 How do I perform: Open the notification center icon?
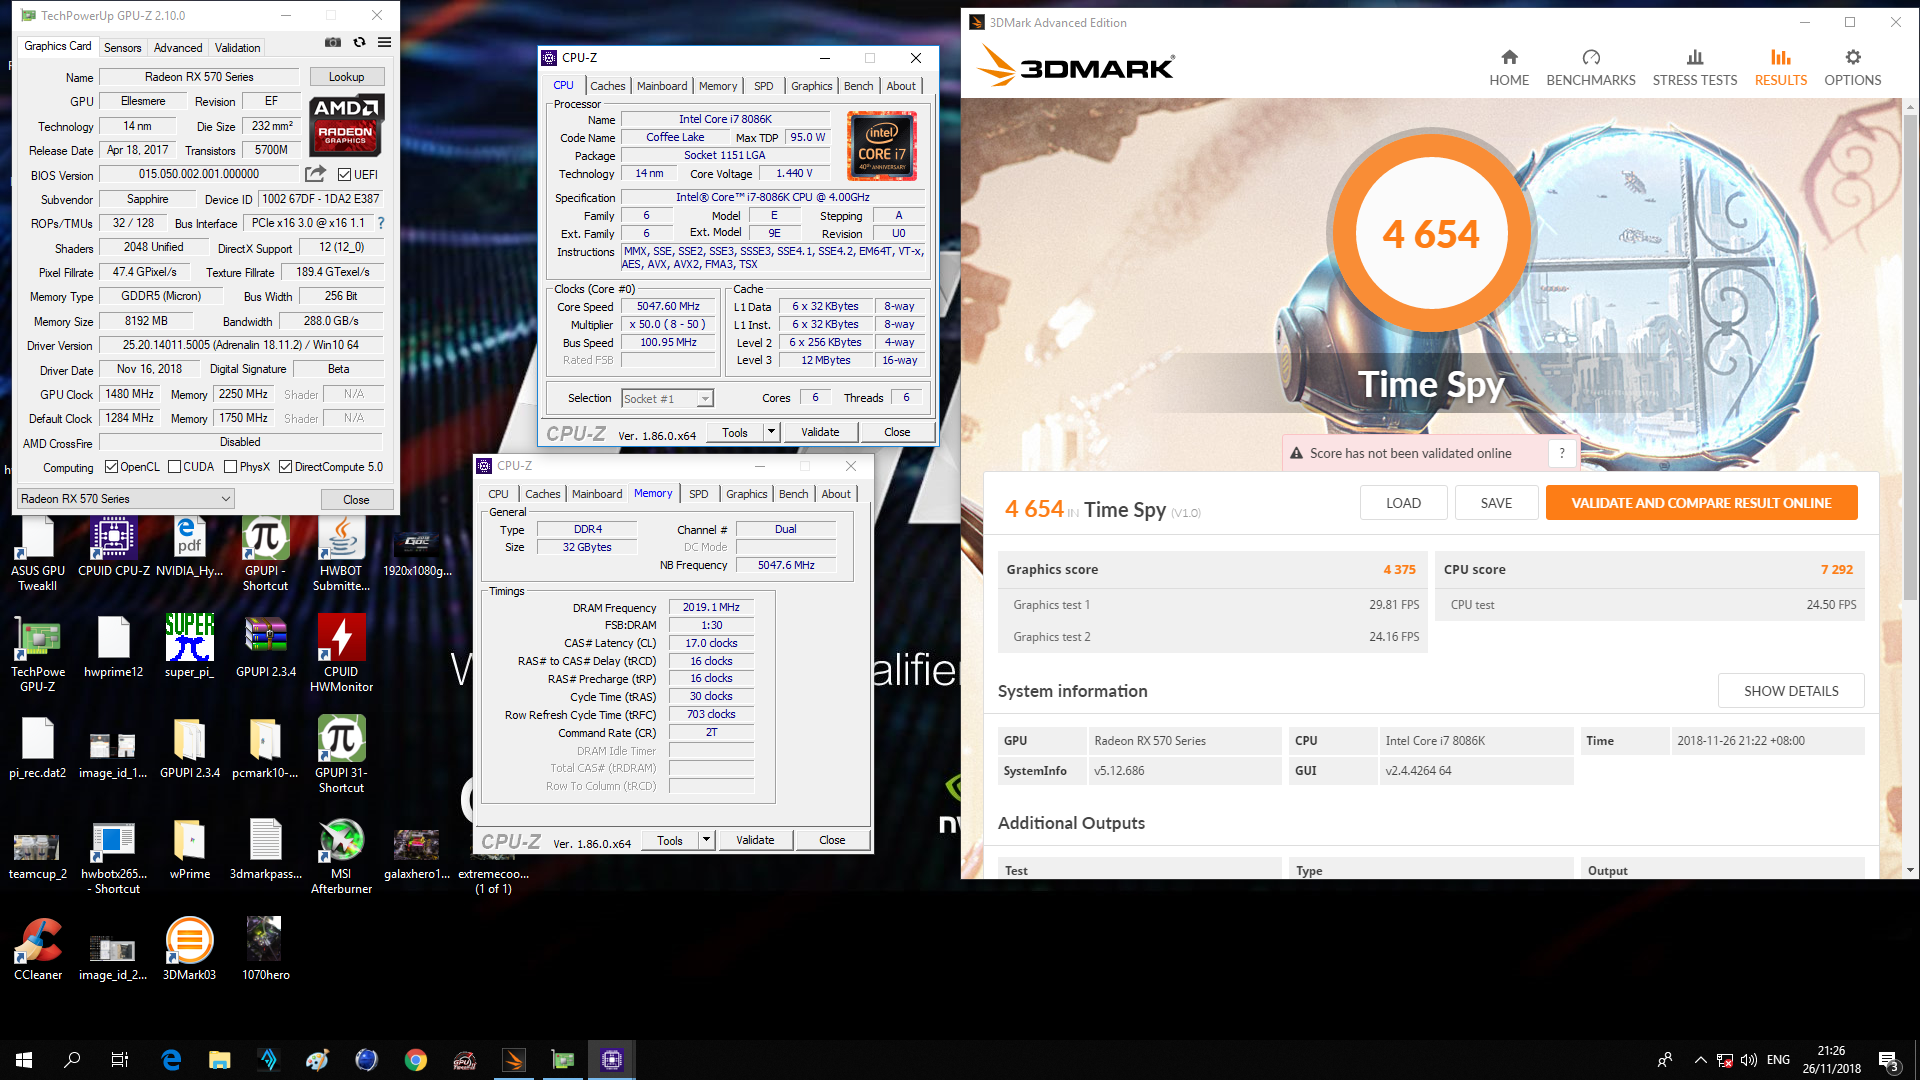(x=1889, y=1060)
